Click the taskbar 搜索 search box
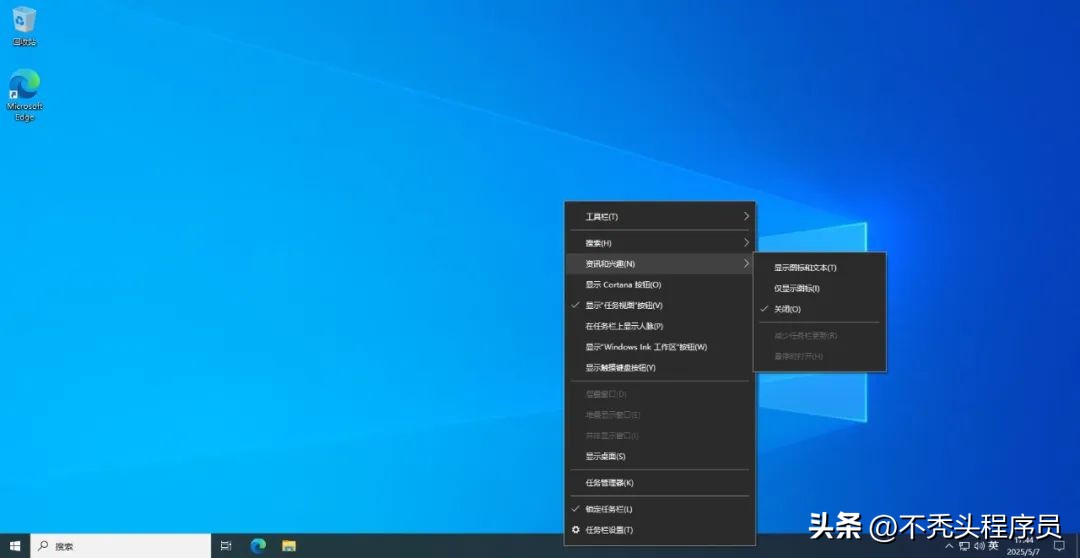The image size is (1080, 558). pos(120,546)
